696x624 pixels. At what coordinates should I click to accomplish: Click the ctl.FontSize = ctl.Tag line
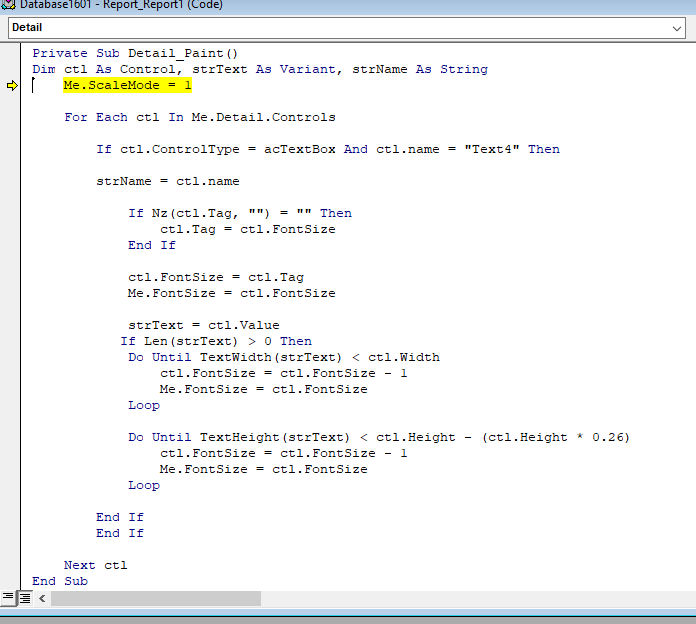pos(216,277)
